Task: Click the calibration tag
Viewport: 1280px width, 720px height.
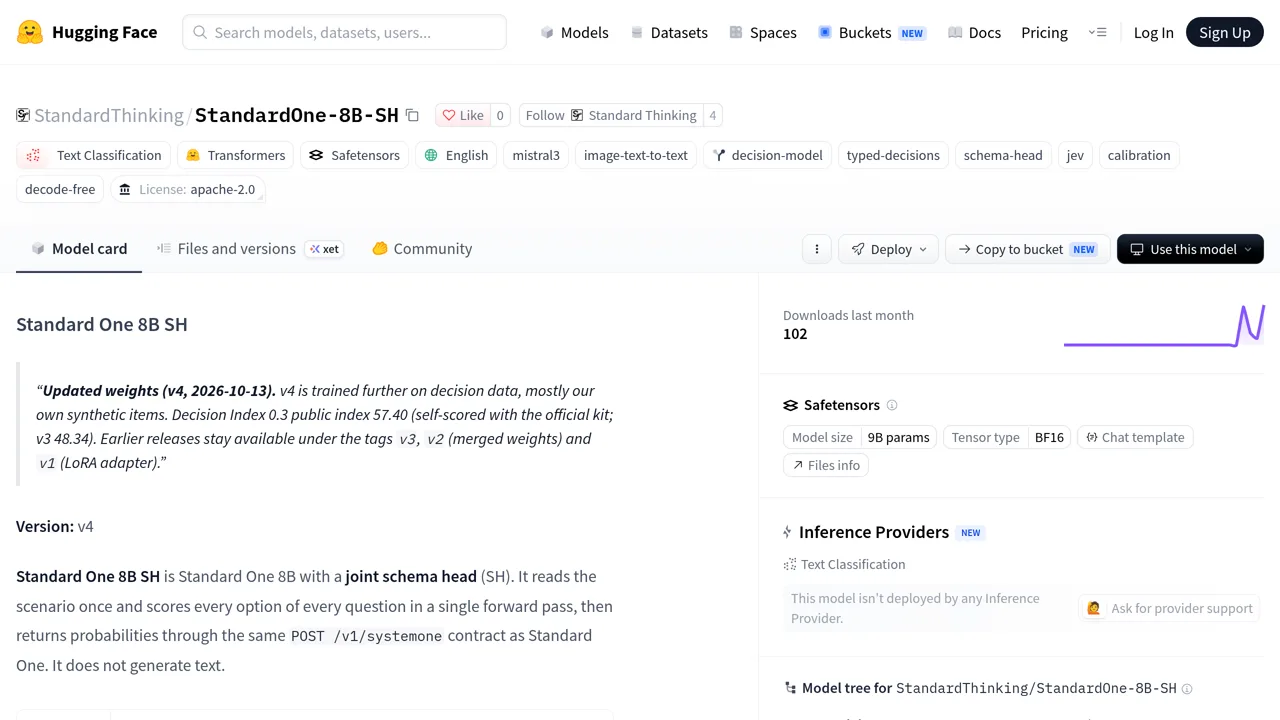Action: tap(1139, 155)
